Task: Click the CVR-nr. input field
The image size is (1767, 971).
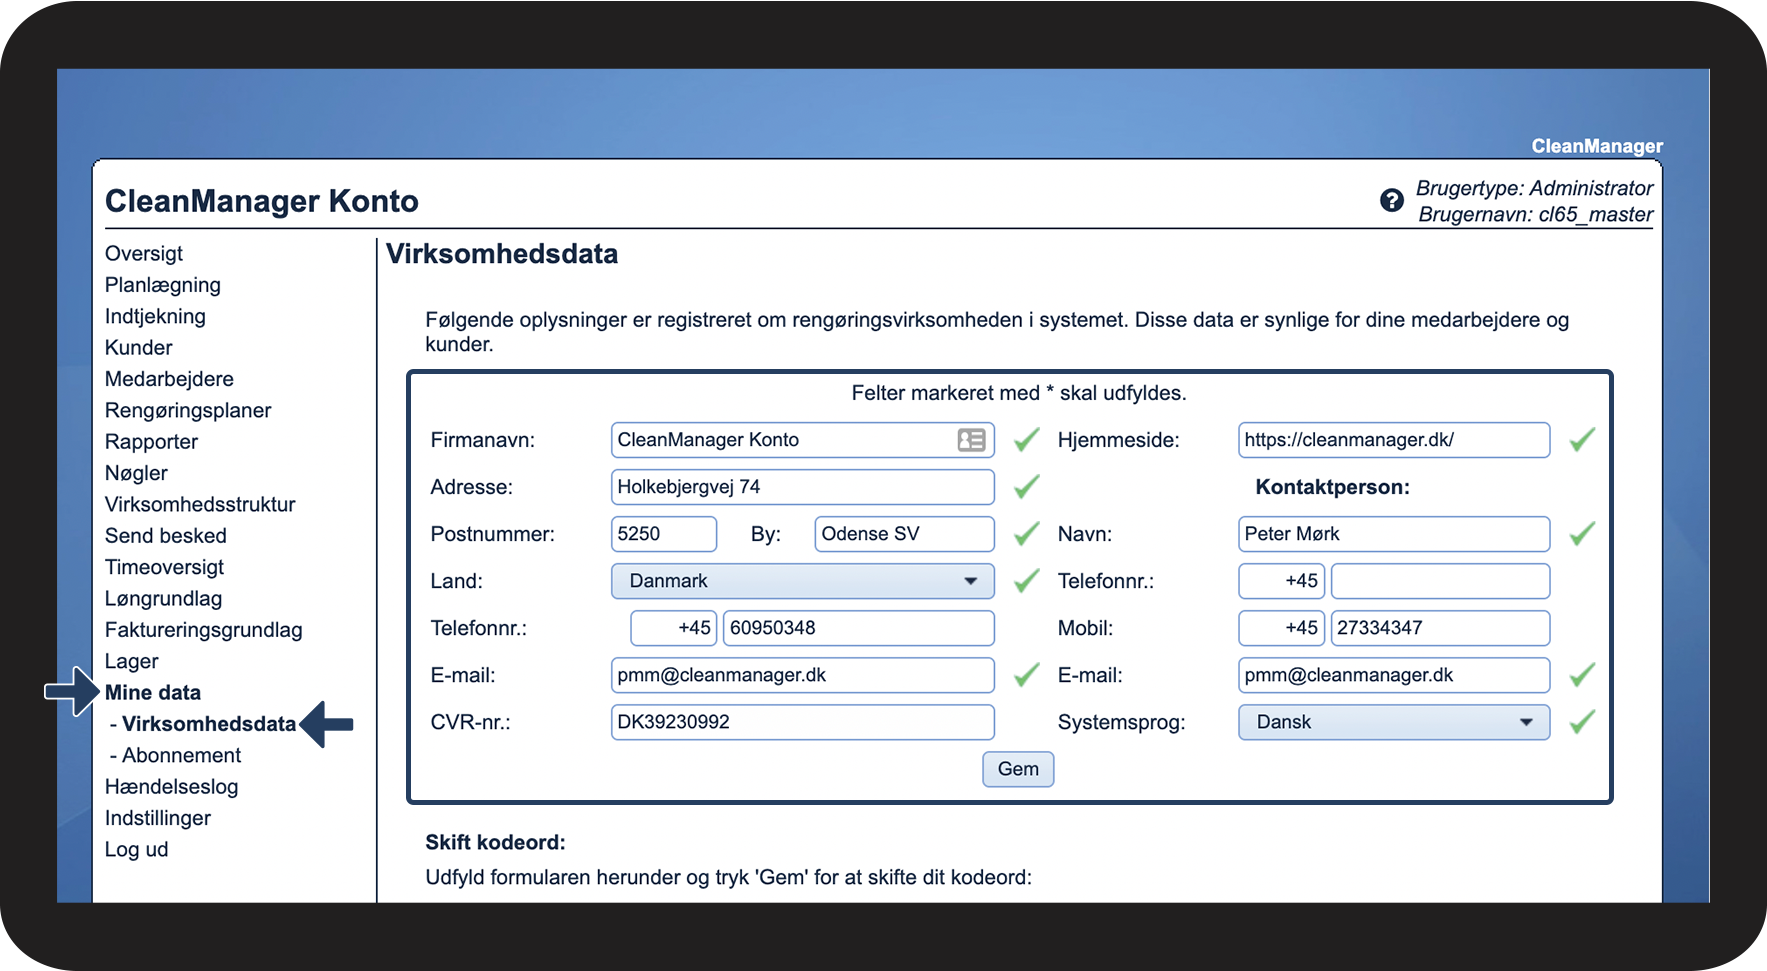Action: click(x=802, y=722)
